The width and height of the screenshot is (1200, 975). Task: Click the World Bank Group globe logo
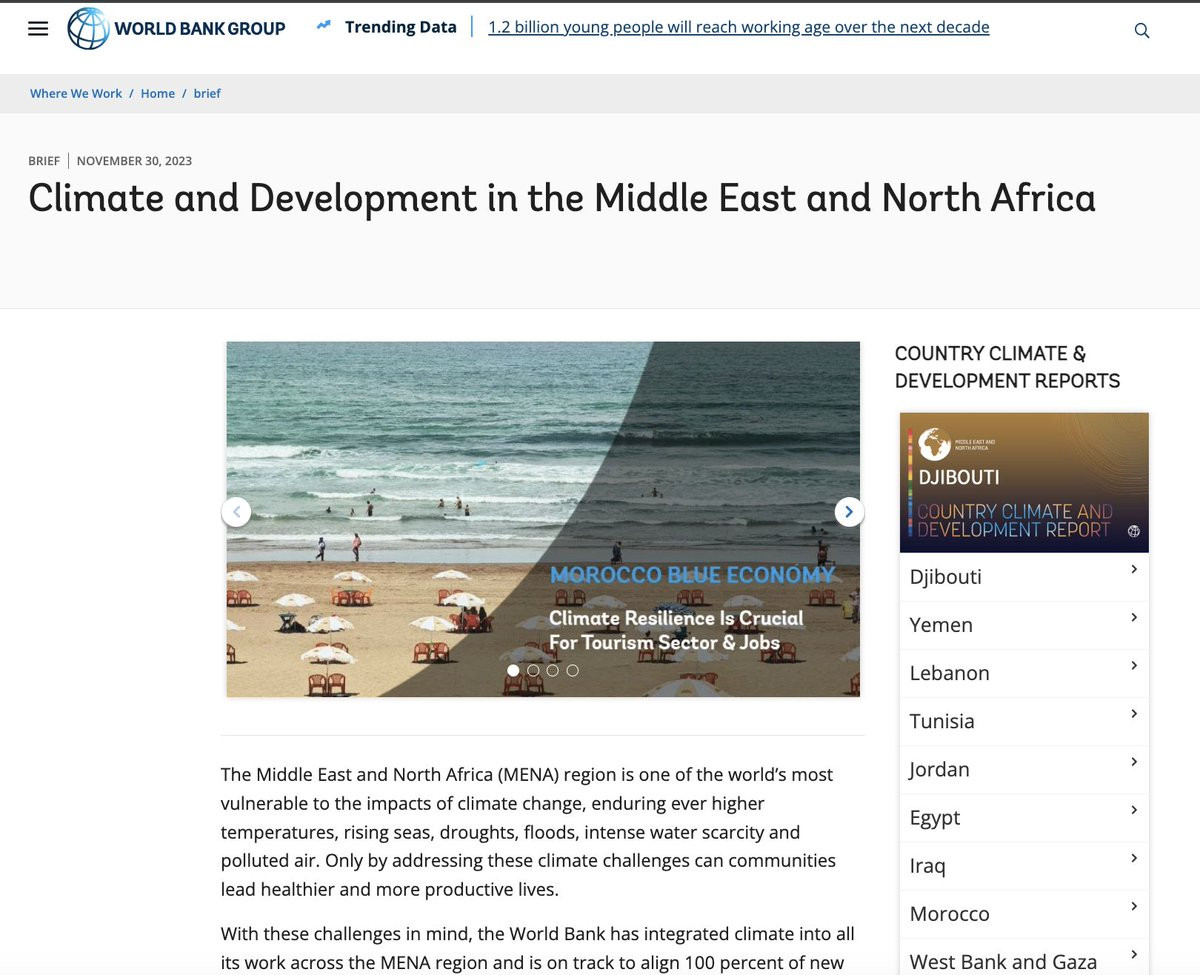(88, 28)
